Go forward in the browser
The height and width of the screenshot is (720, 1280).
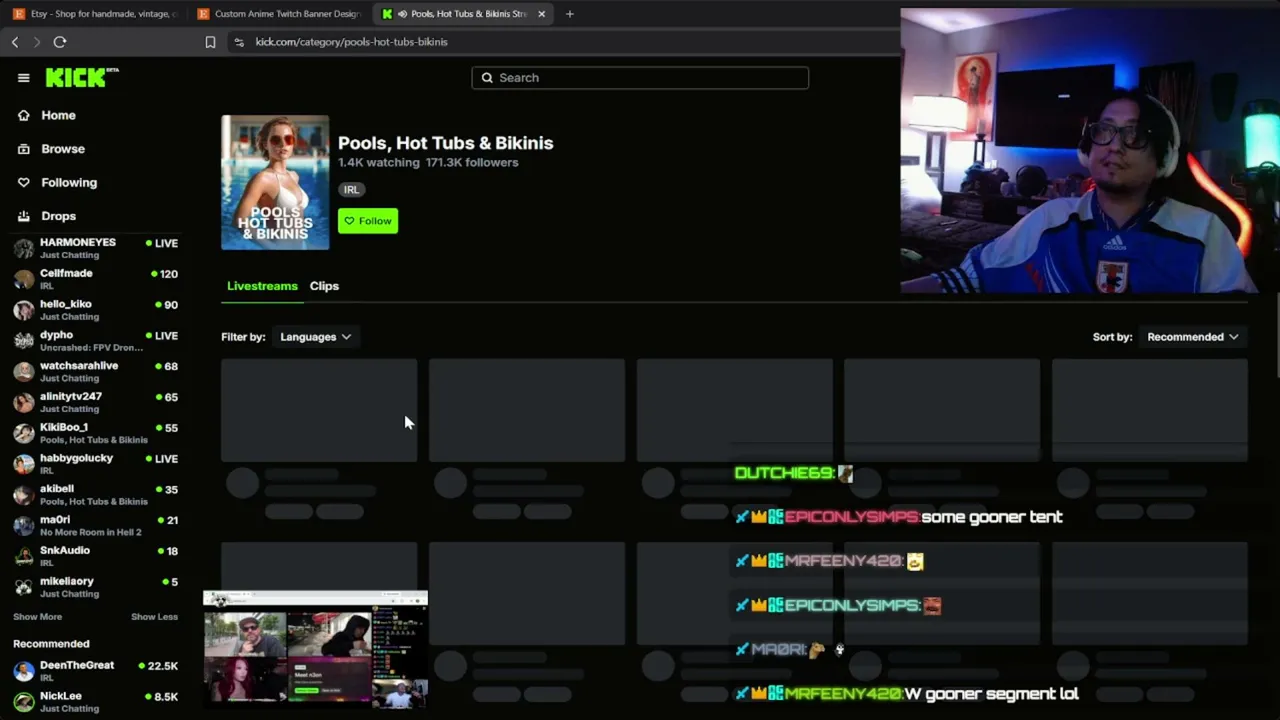point(37,42)
